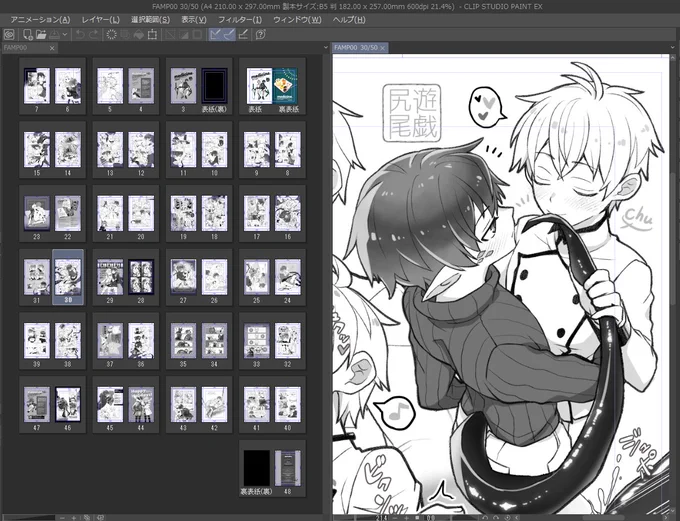Screen dimensions: 680x521
Task: Toggle snap to ruler
Action: point(216,34)
